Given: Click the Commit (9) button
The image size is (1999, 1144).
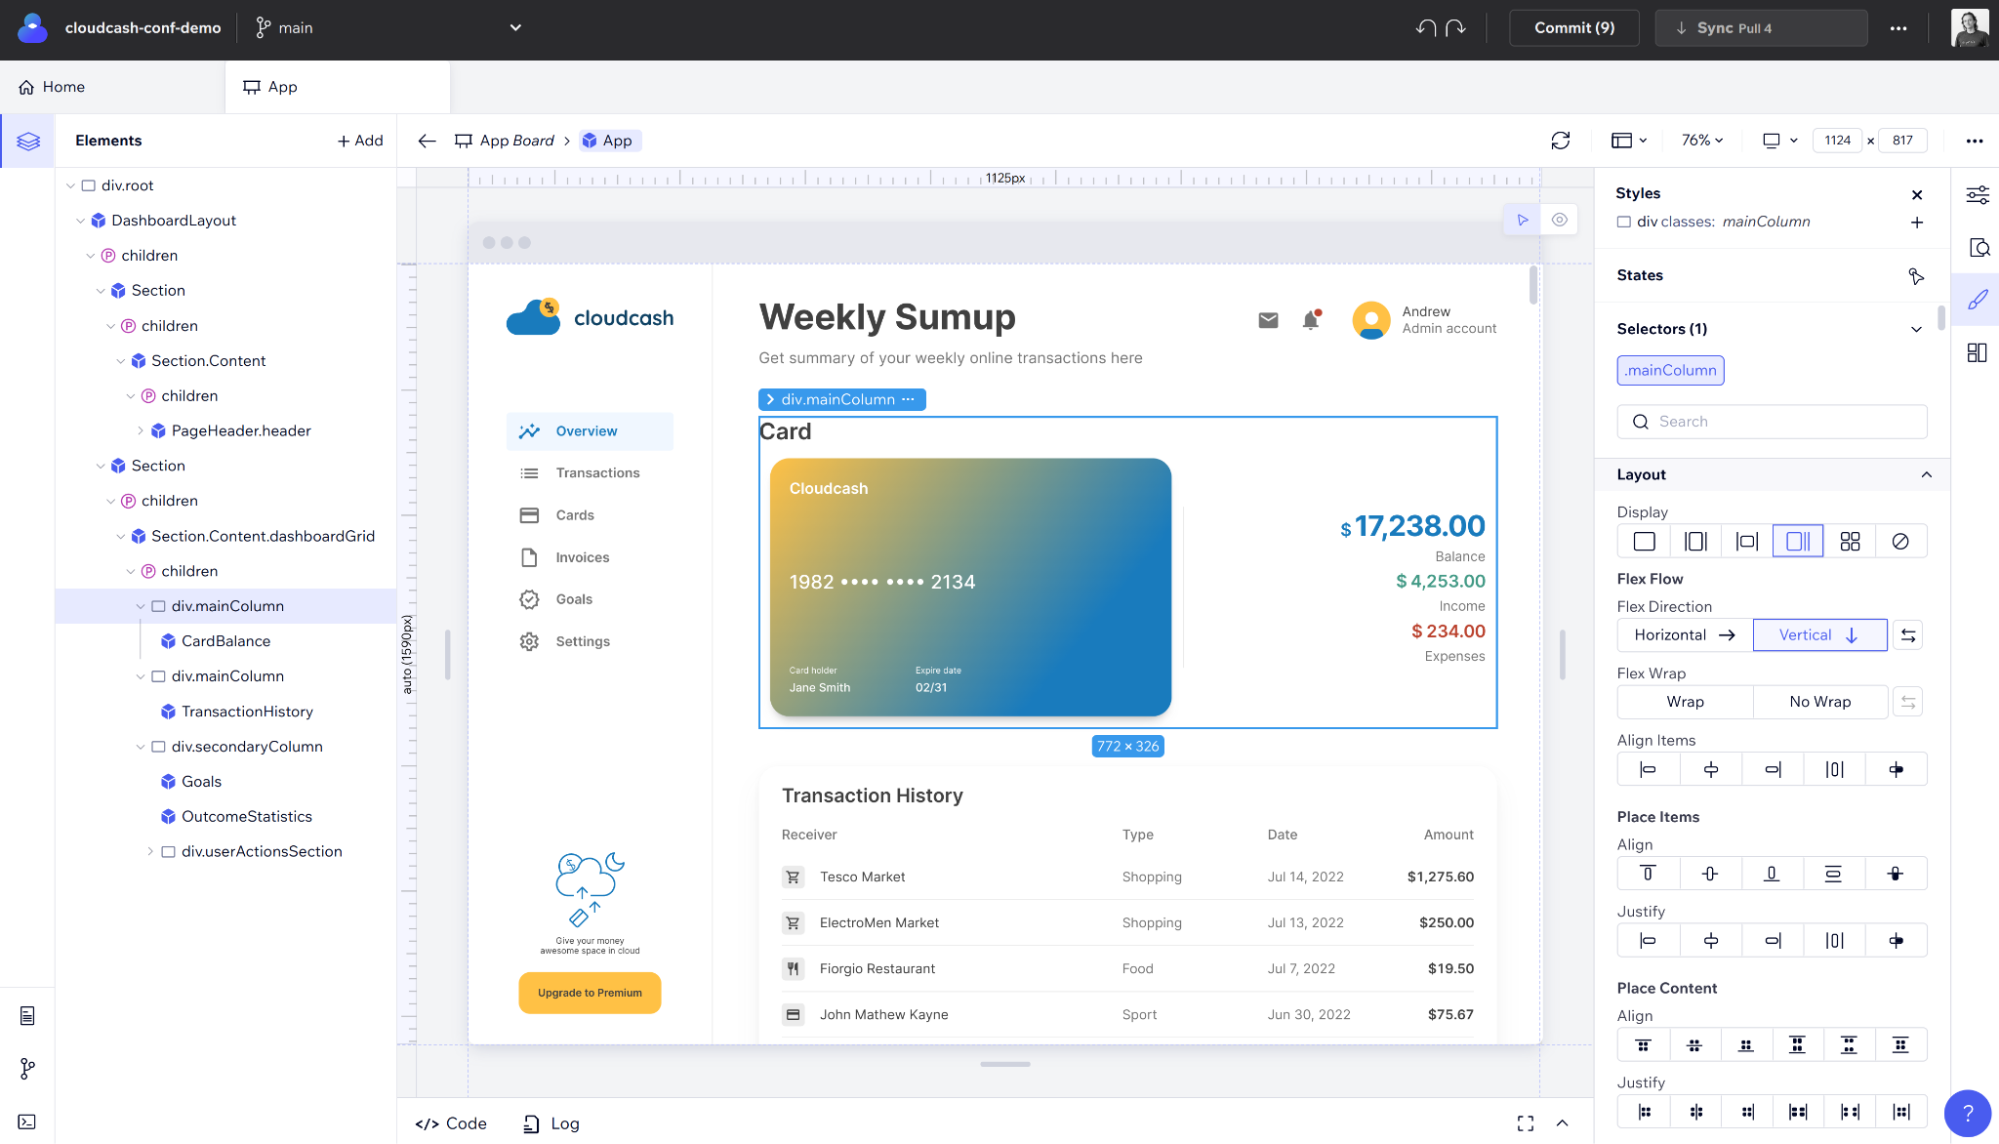Looking at the screenshot, I should click(1574, 28).
